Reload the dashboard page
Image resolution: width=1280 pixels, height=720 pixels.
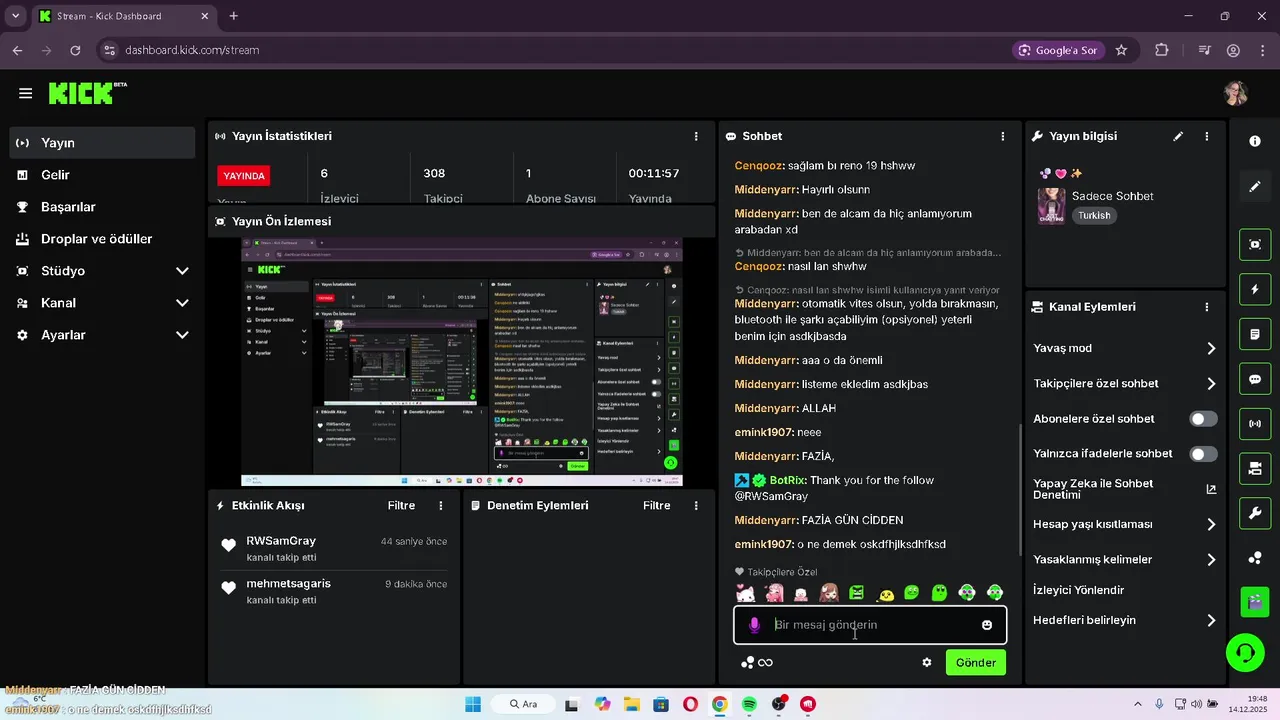[75, 50]
